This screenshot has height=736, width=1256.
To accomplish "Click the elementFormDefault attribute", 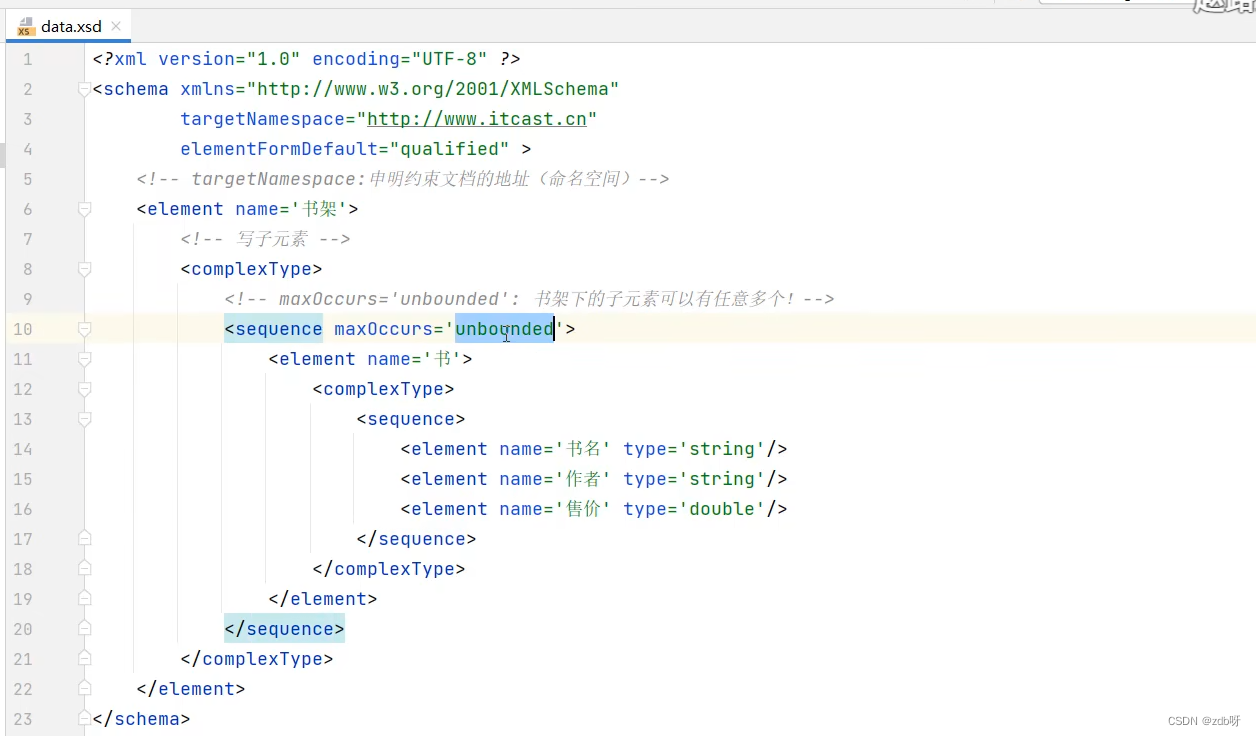I will point(345,149).
